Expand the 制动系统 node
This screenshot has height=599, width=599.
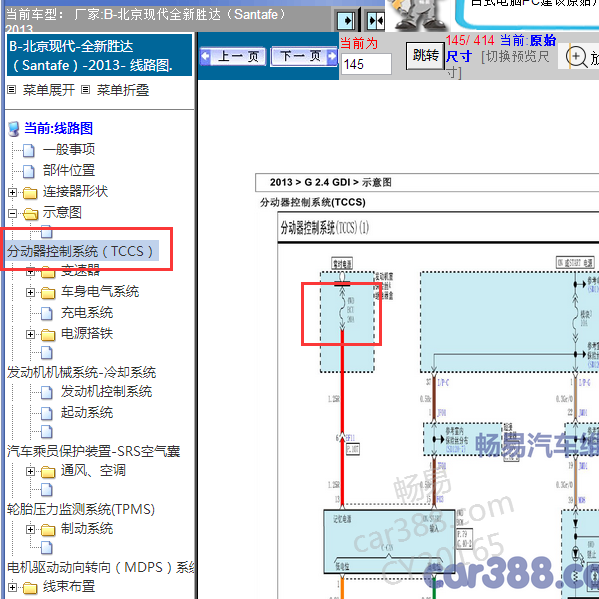coord(31,530)
